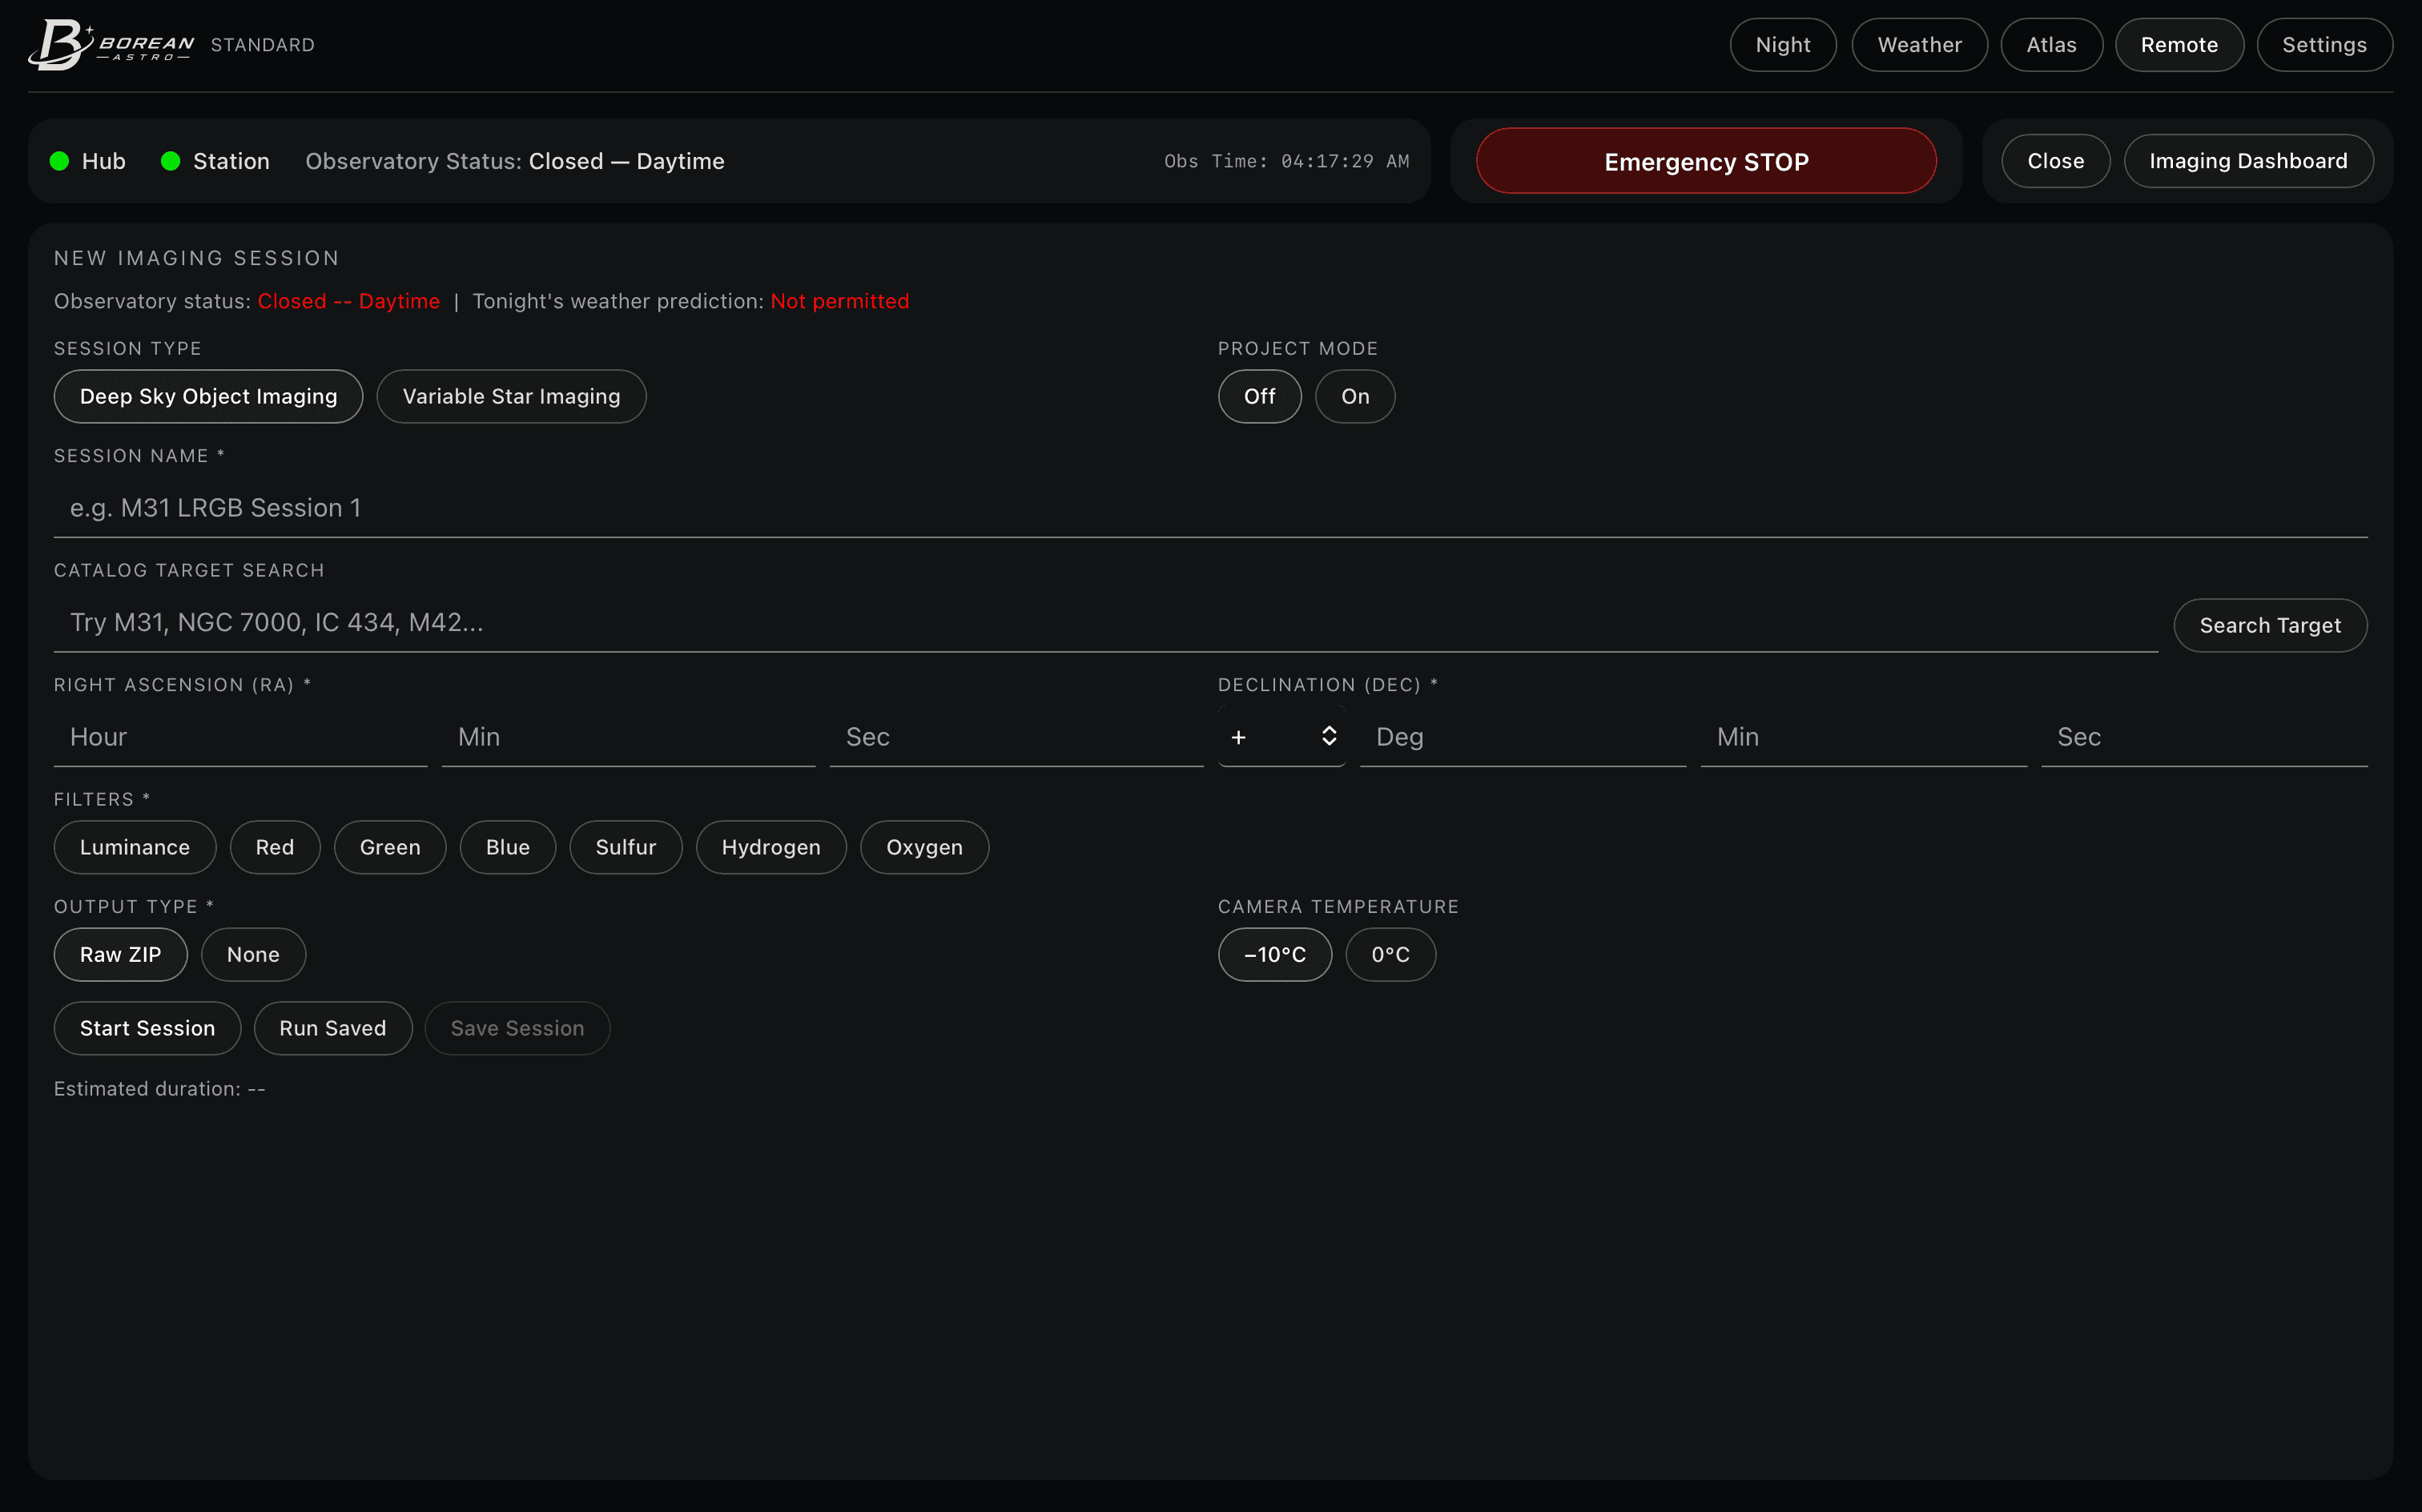The height and width of the screenshot is (1512, 2422).
Task: Toggle the Blue filter
Action: tap(507, 848)
